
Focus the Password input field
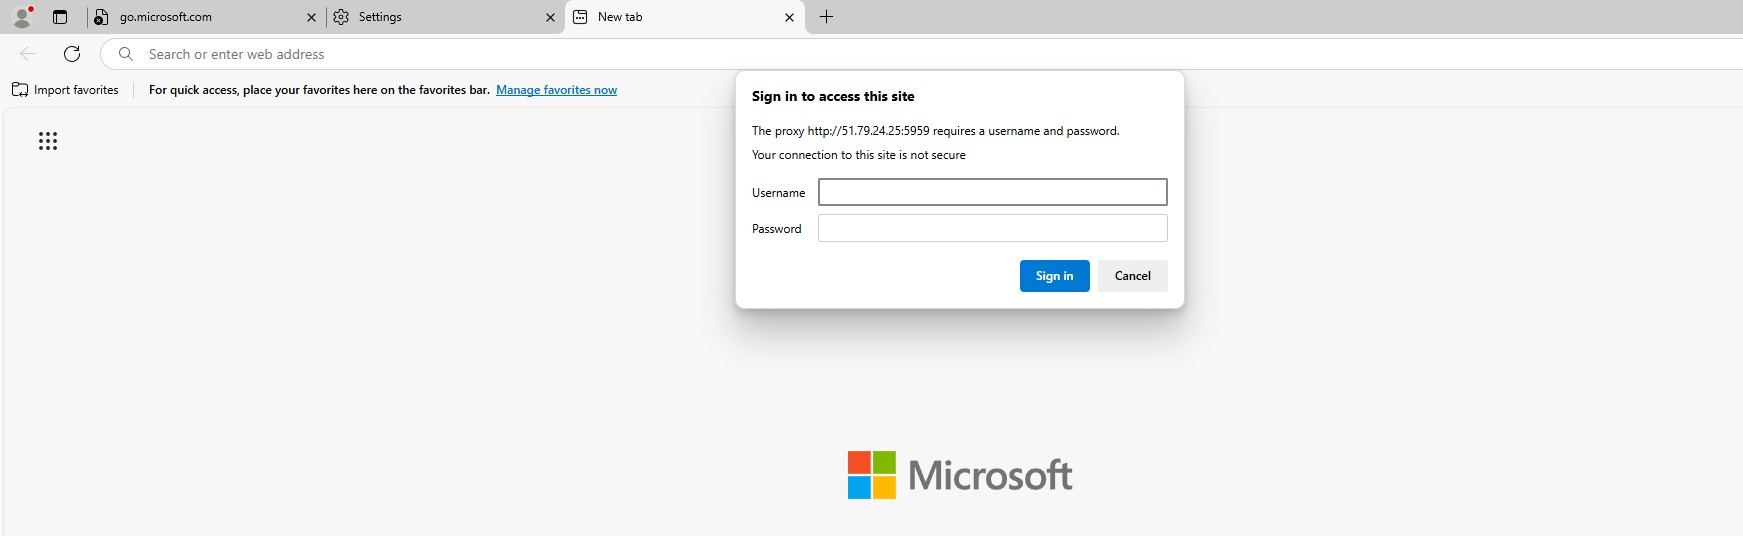click(992, 228)
